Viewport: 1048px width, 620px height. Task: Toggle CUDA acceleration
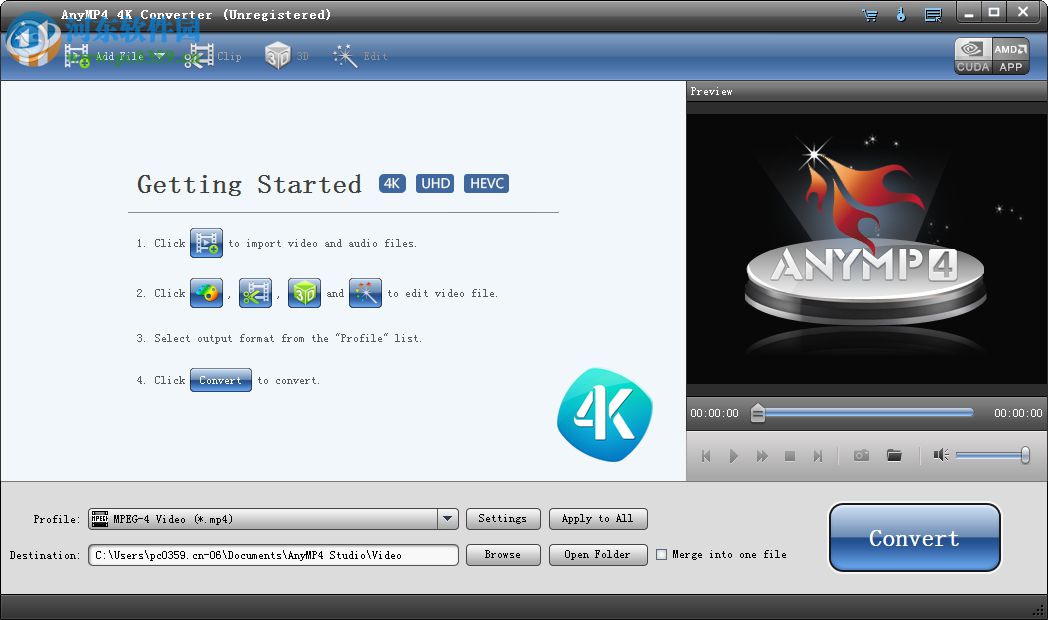click(971, 55)
